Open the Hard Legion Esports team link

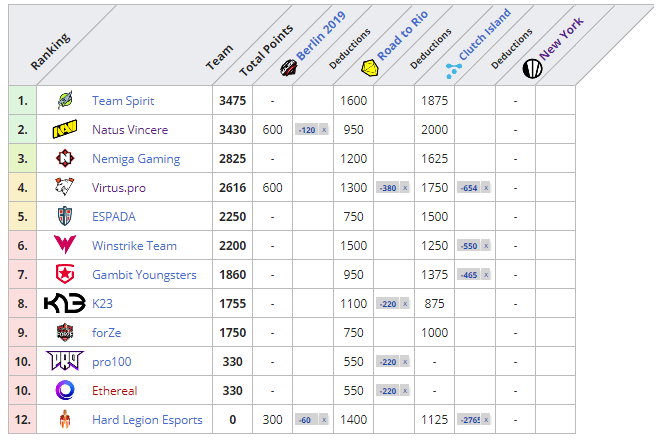click(x=147, y=420)
